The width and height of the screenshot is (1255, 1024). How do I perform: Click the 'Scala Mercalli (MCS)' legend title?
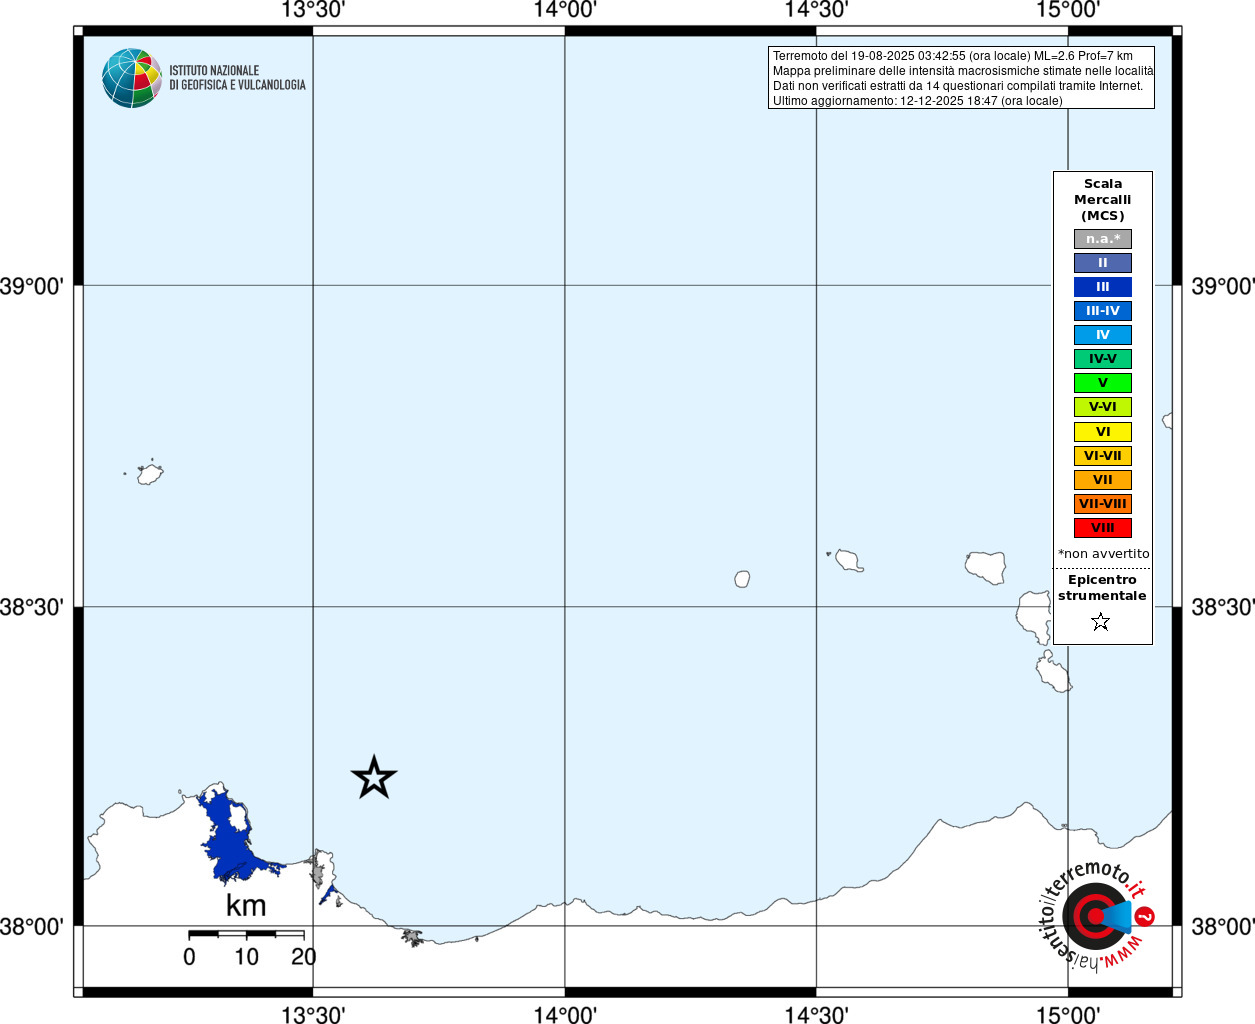click(1103, 200)
